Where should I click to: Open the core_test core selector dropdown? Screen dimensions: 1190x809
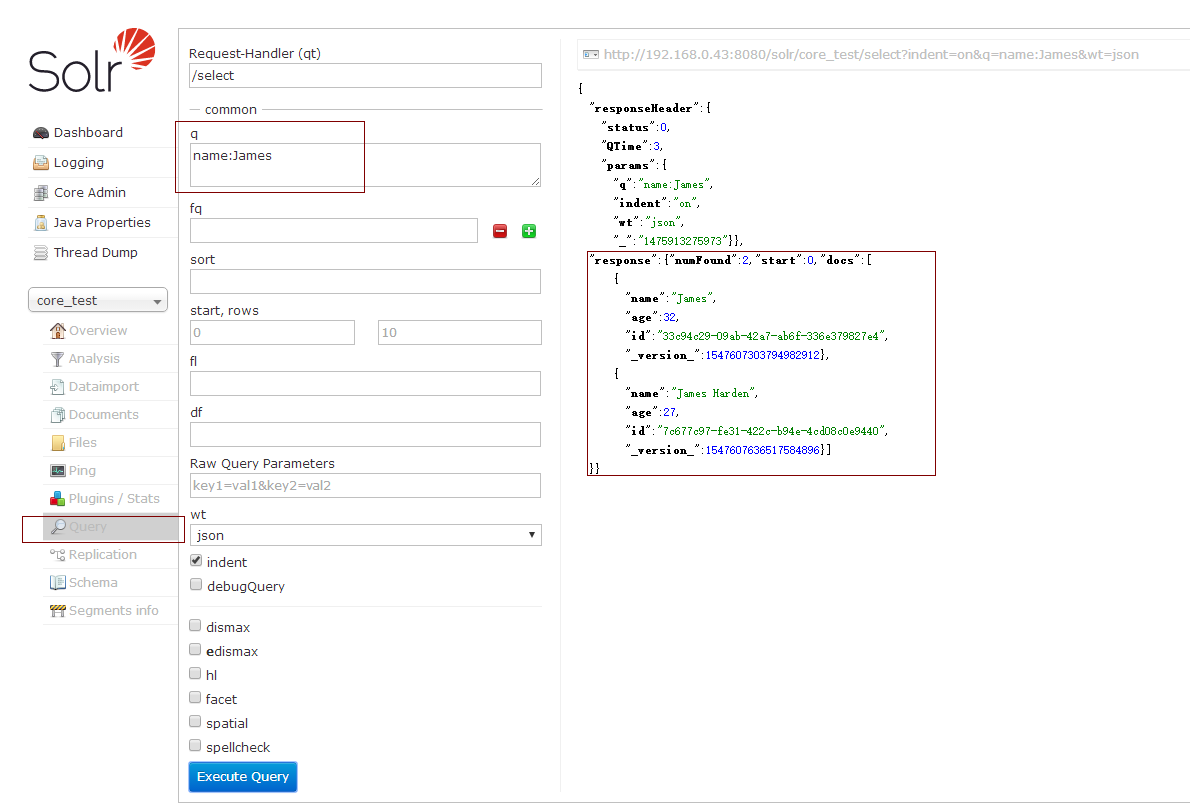98,301
